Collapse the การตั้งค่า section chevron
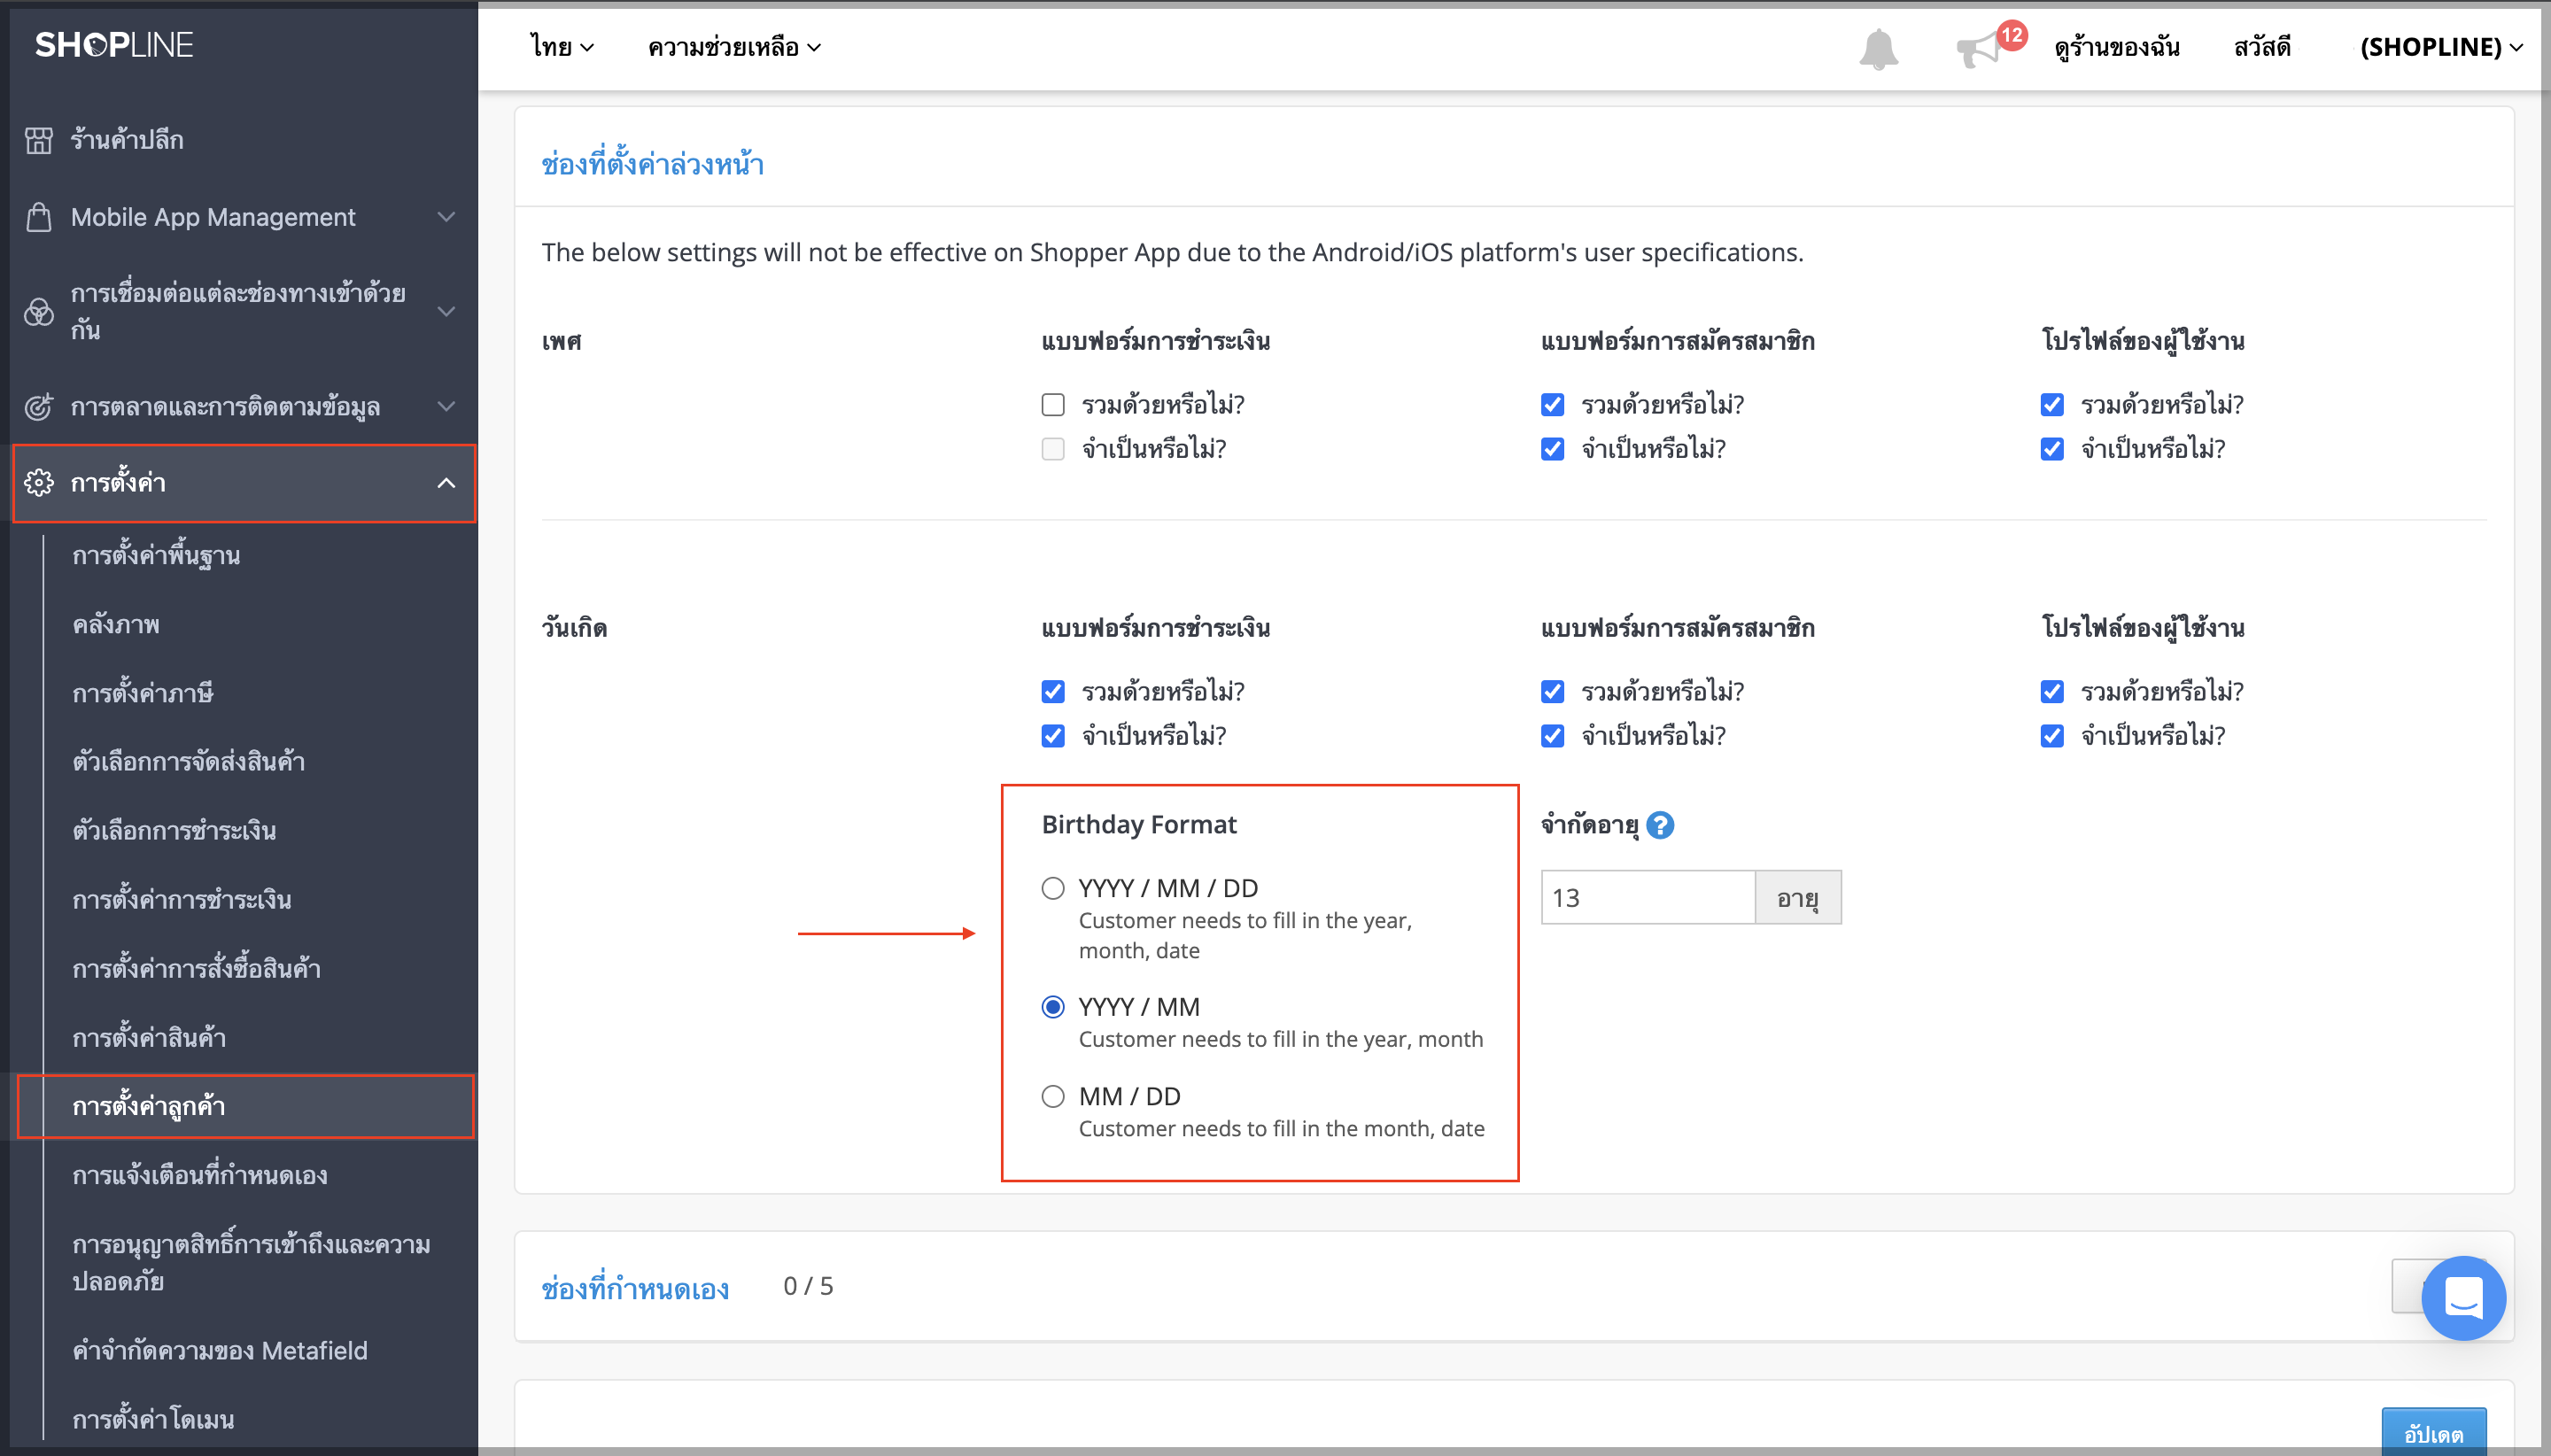 tap(446, 483)
